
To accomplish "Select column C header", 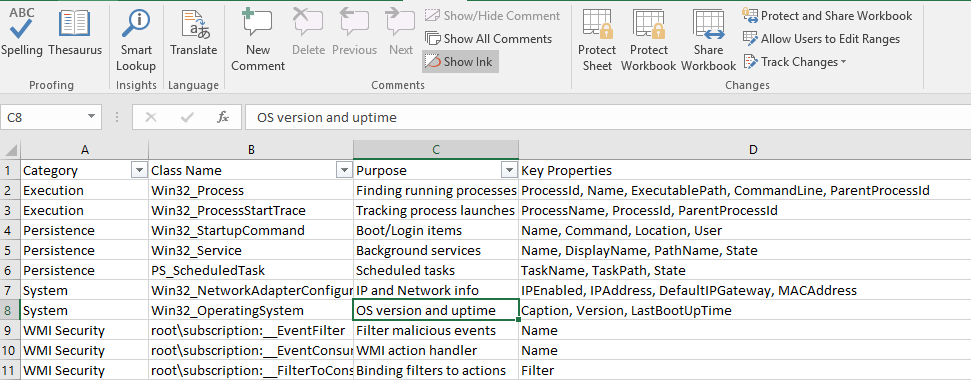I will click(x=436, y=150).
